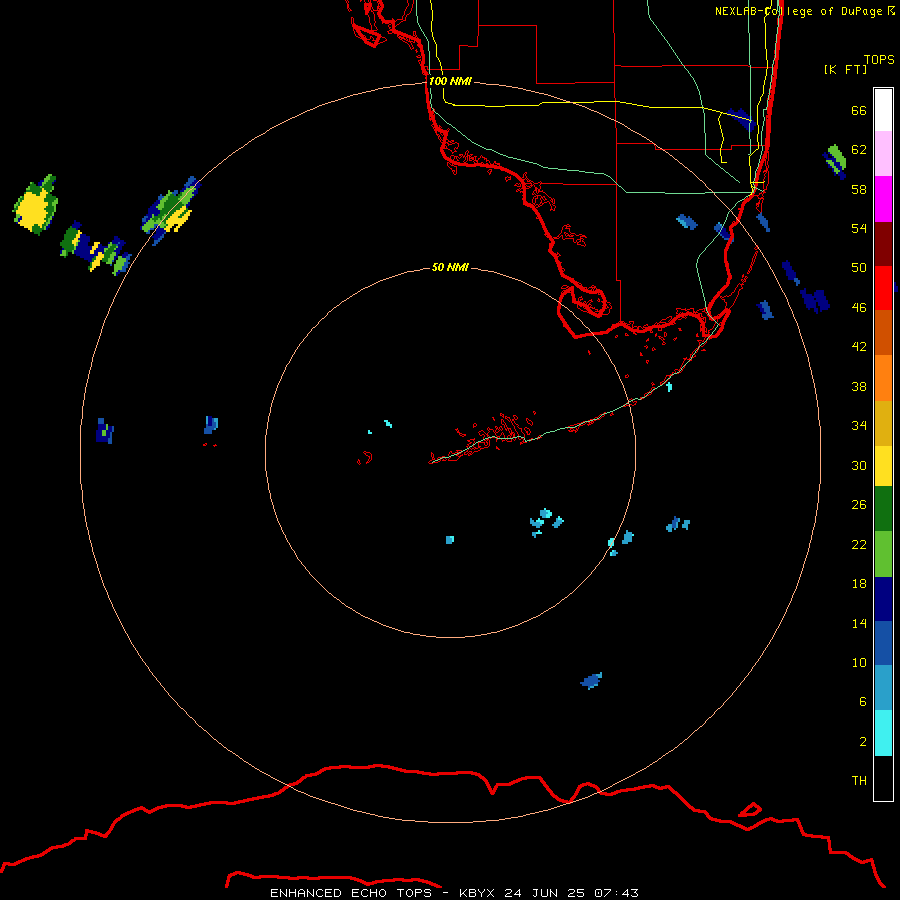Click the '50' legend value

pos(859,267)
